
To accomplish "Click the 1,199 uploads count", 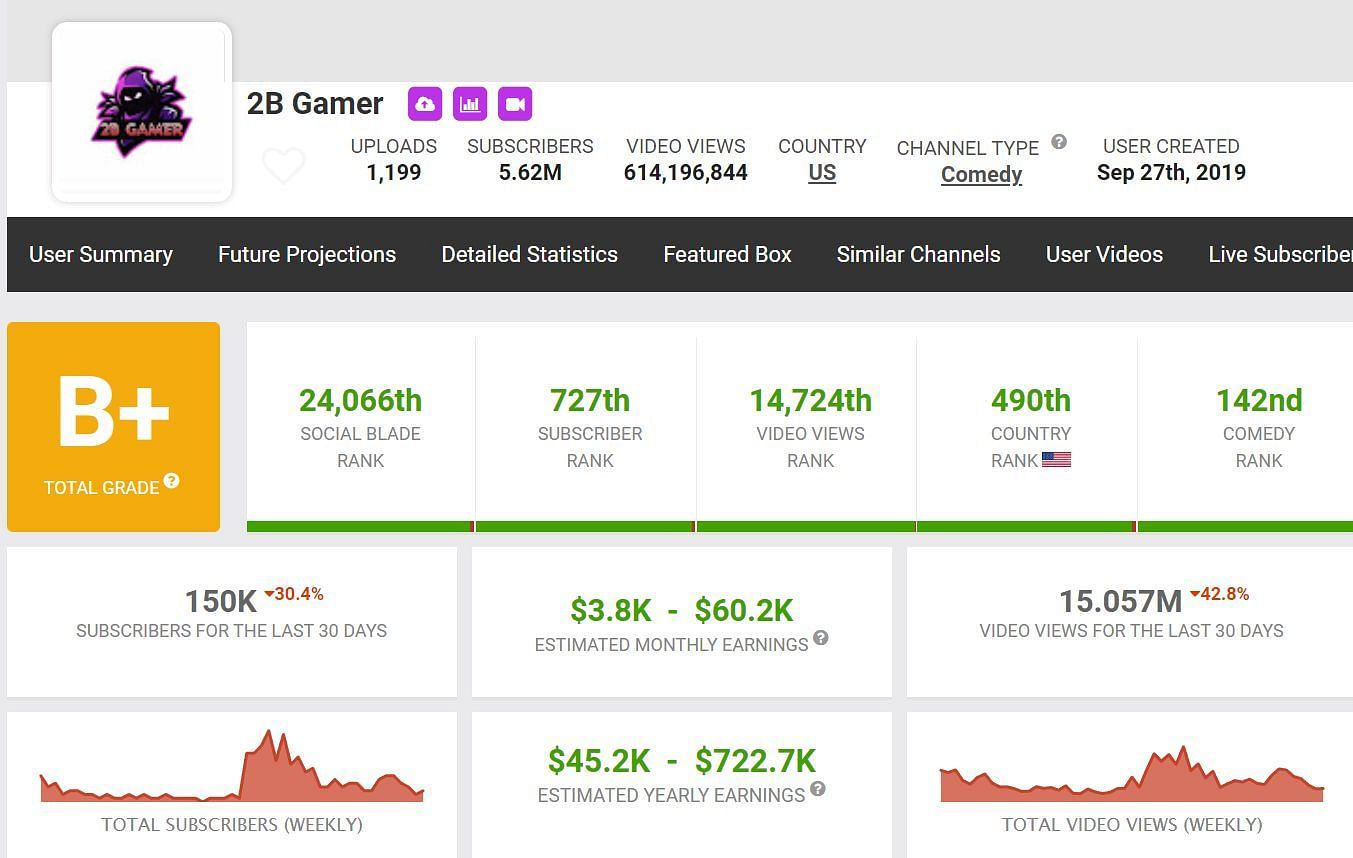I will [394, 173].
